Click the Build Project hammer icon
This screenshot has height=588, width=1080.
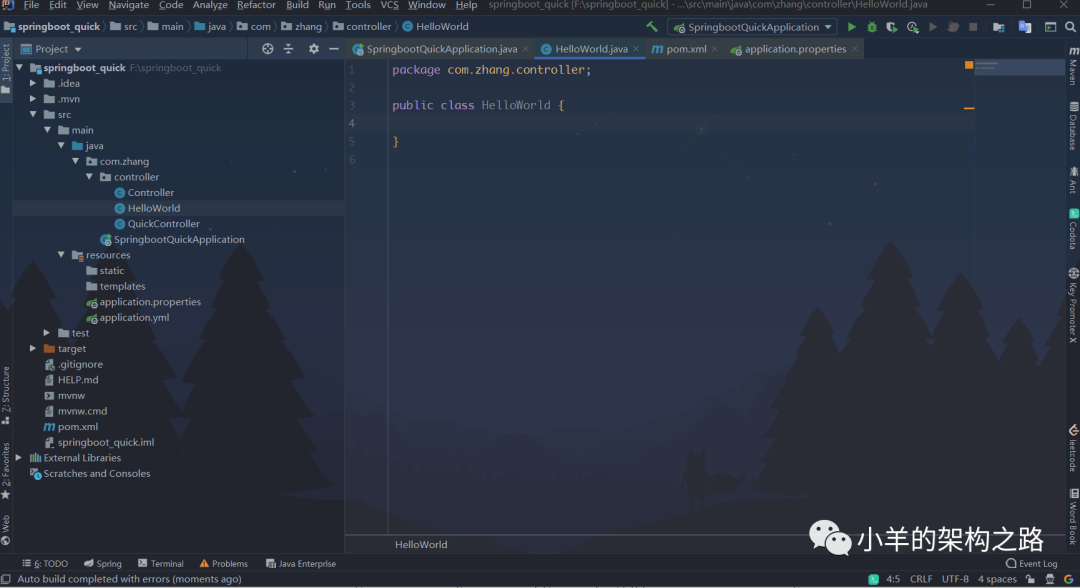652,27
